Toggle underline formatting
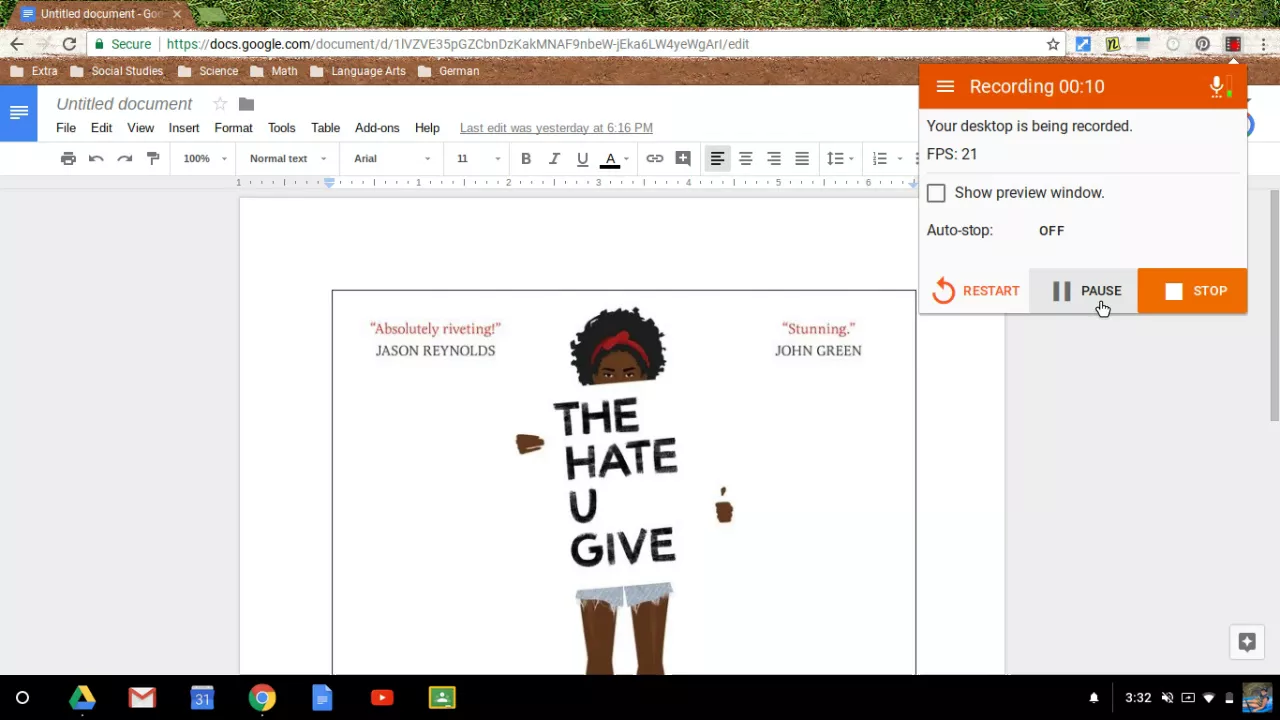1280x720 pixels. click(582, 158)
